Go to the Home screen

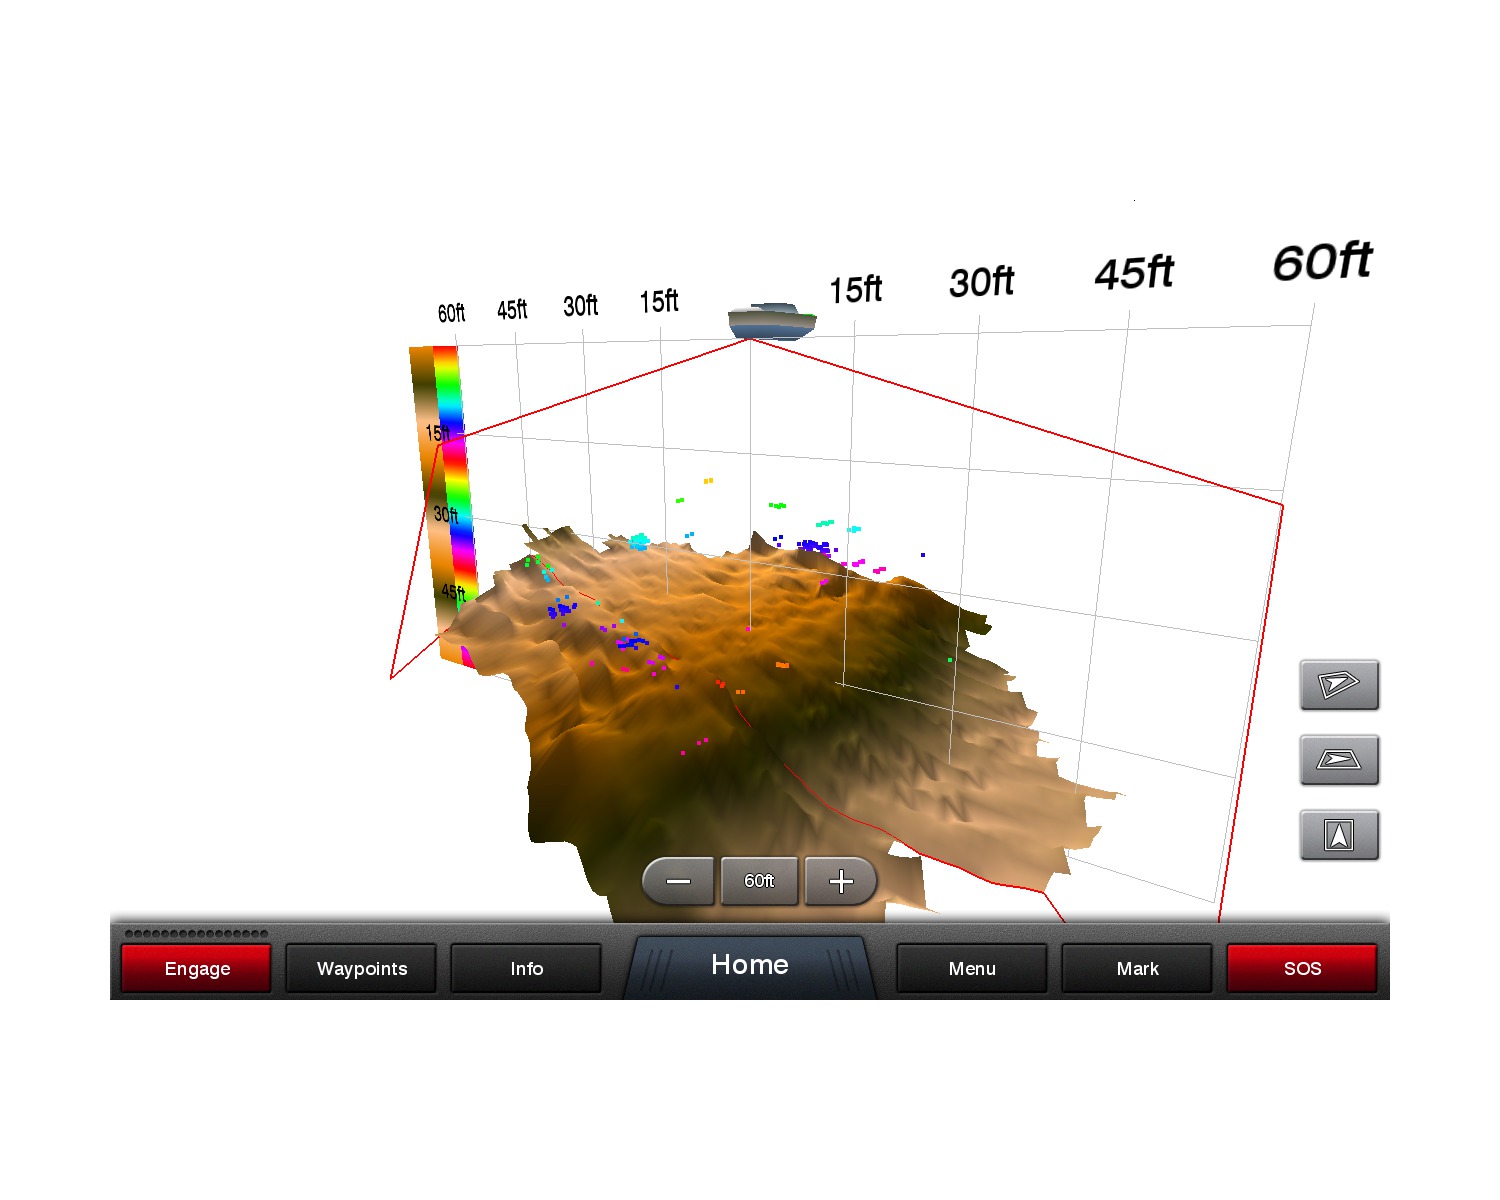point(750,965)
